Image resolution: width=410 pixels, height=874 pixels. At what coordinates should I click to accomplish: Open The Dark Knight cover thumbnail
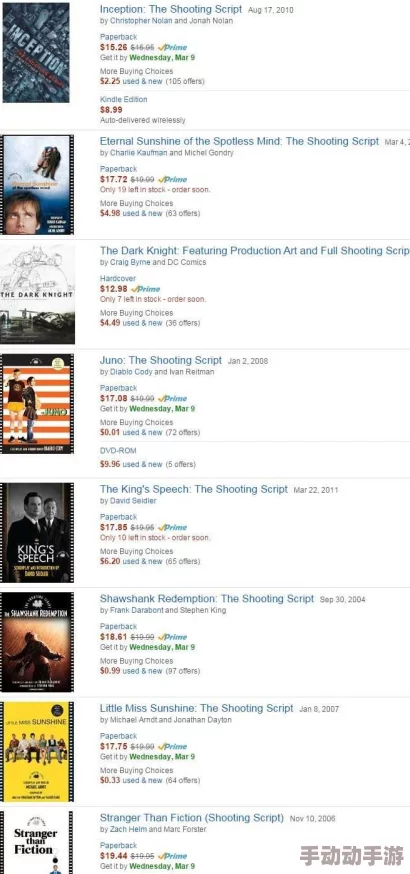37,294
